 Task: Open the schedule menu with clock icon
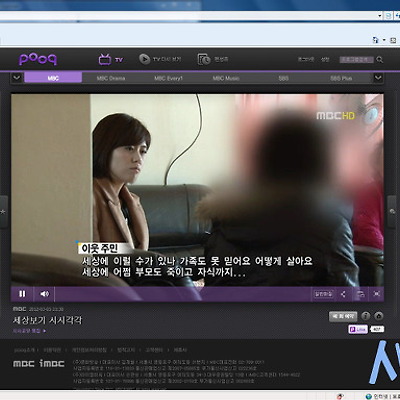(213, 59)
